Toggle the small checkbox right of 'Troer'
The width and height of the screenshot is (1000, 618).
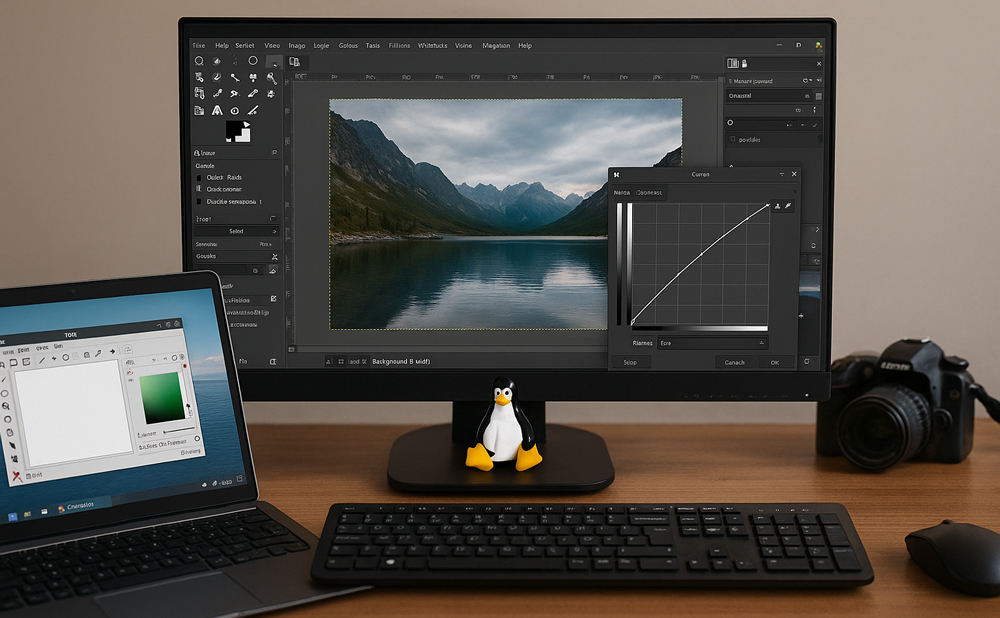point(273,219)
